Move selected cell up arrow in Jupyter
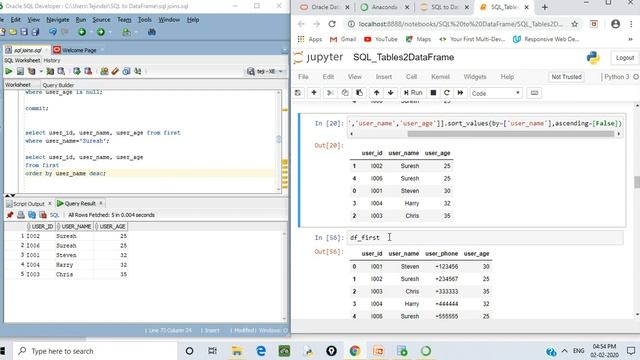 click(x=376, y=93)
